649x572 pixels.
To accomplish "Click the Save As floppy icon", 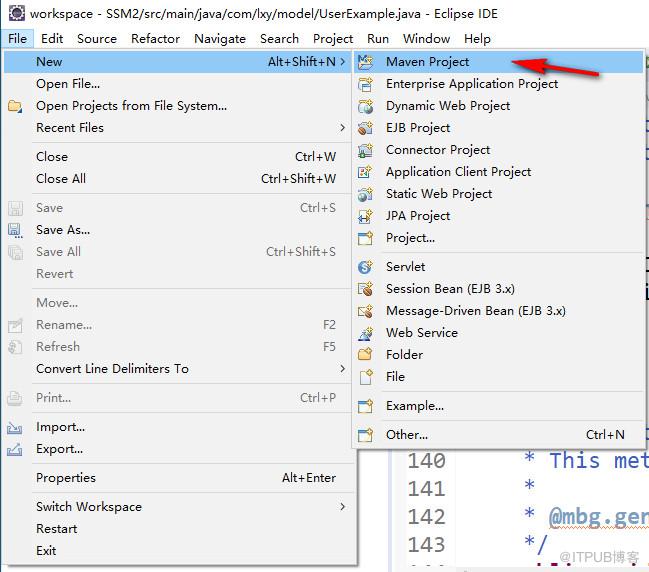I will [x=15, y=230].
